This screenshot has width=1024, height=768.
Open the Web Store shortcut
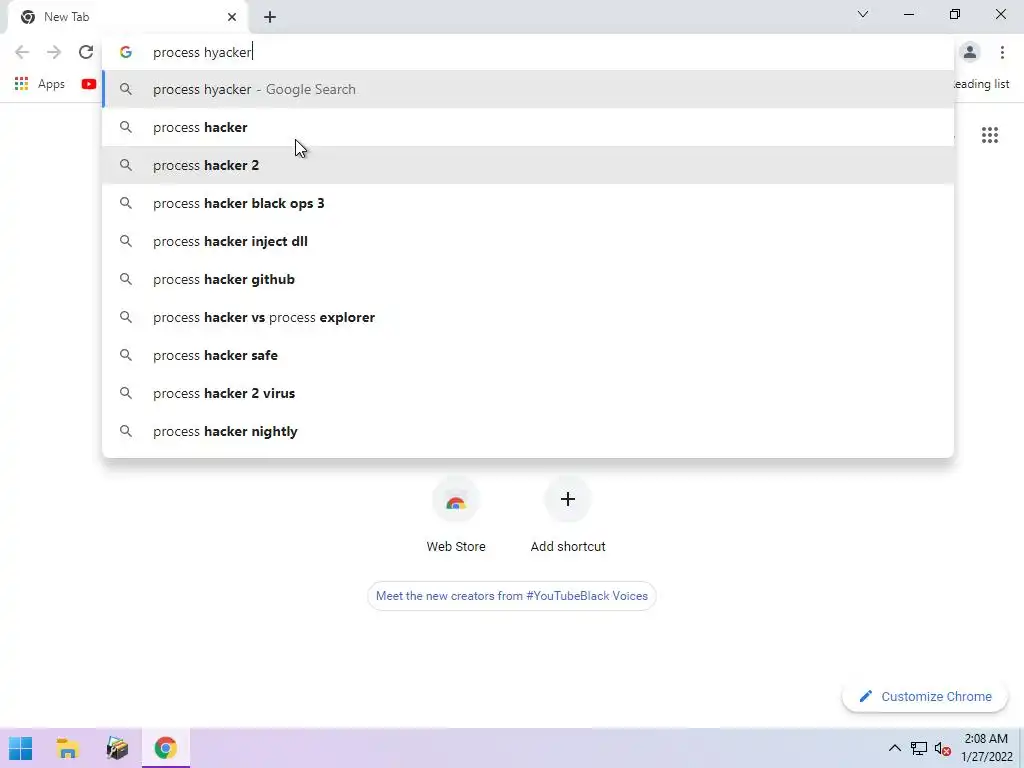point(456,516)
